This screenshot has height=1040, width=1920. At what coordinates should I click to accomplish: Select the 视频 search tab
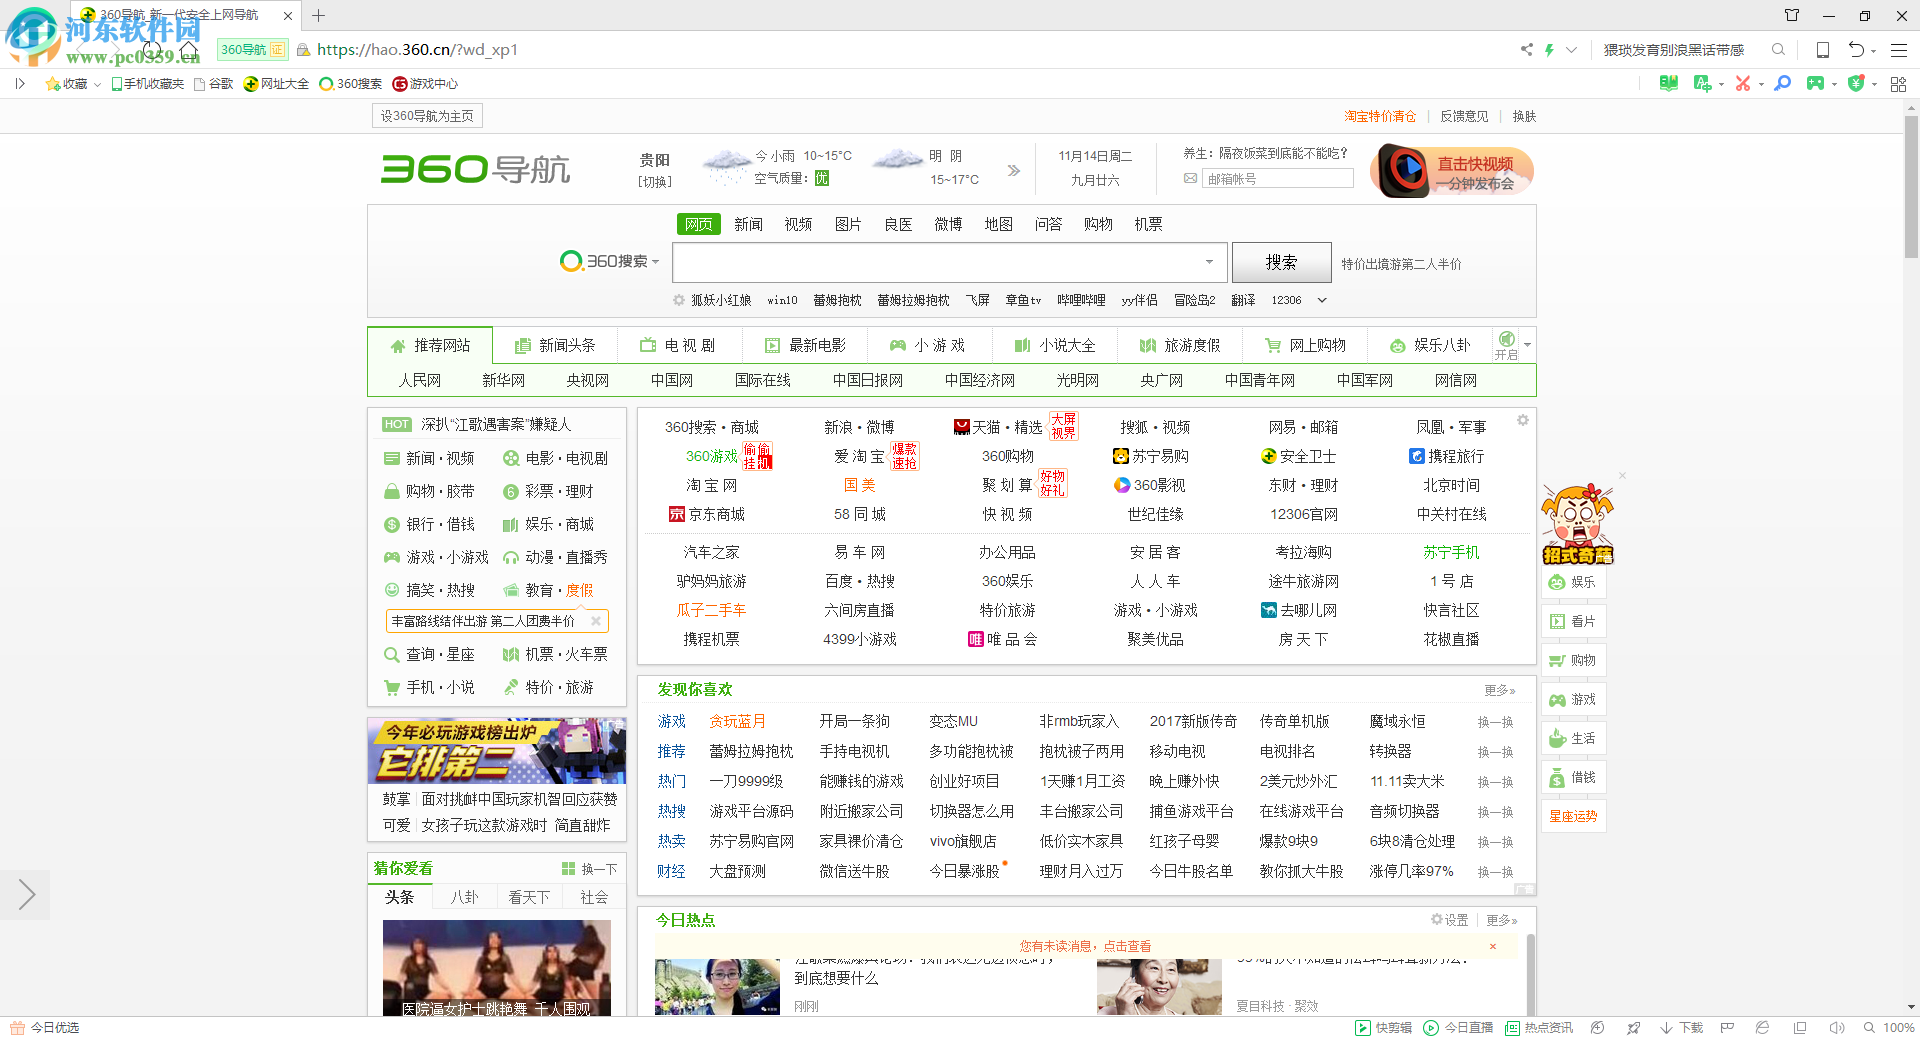coord(798,224)
